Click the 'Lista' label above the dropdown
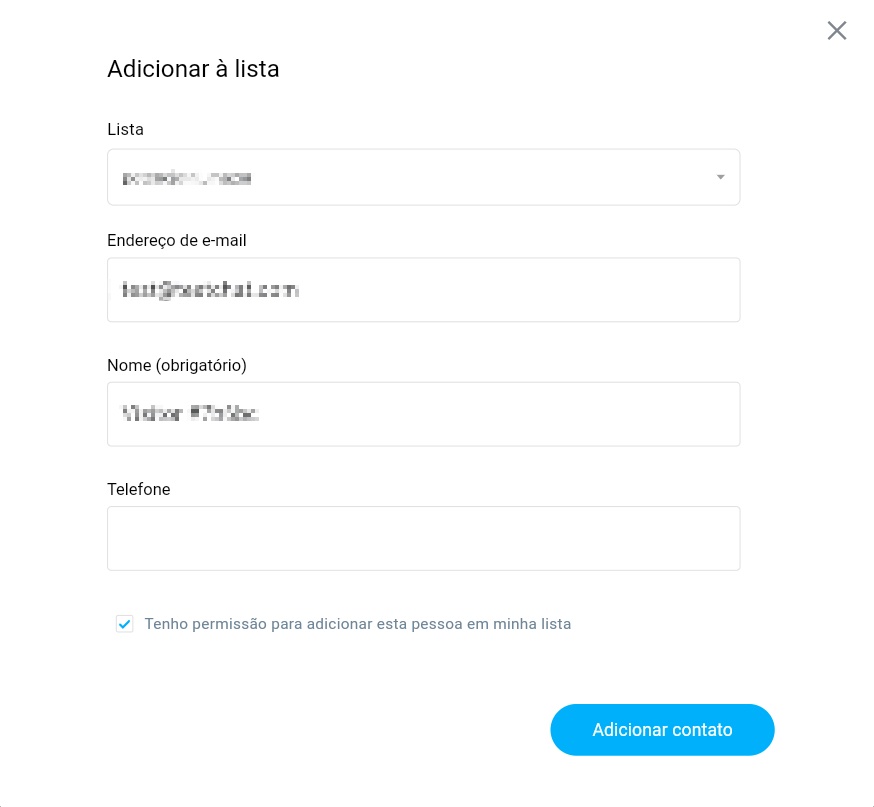Viewport: 874px width, 807px height. [125, 129]
